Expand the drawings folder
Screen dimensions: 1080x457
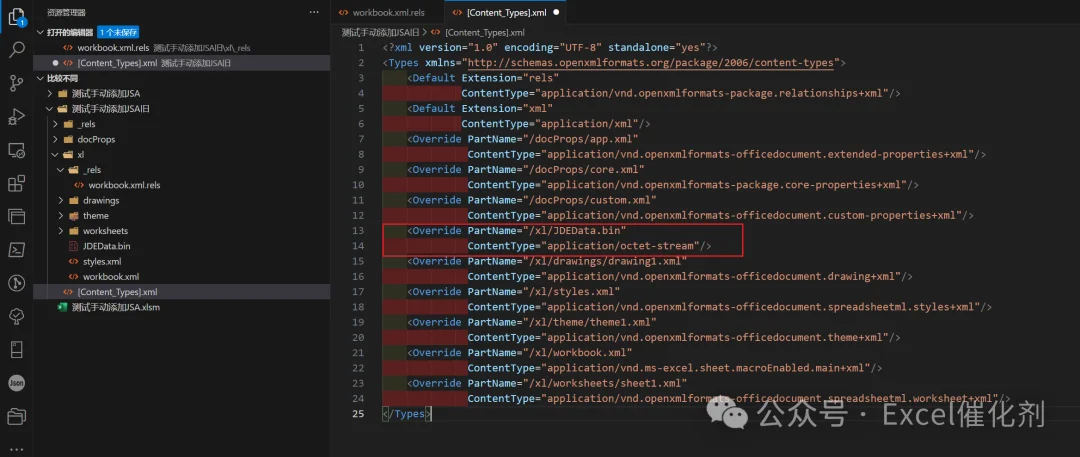point(61,200)
